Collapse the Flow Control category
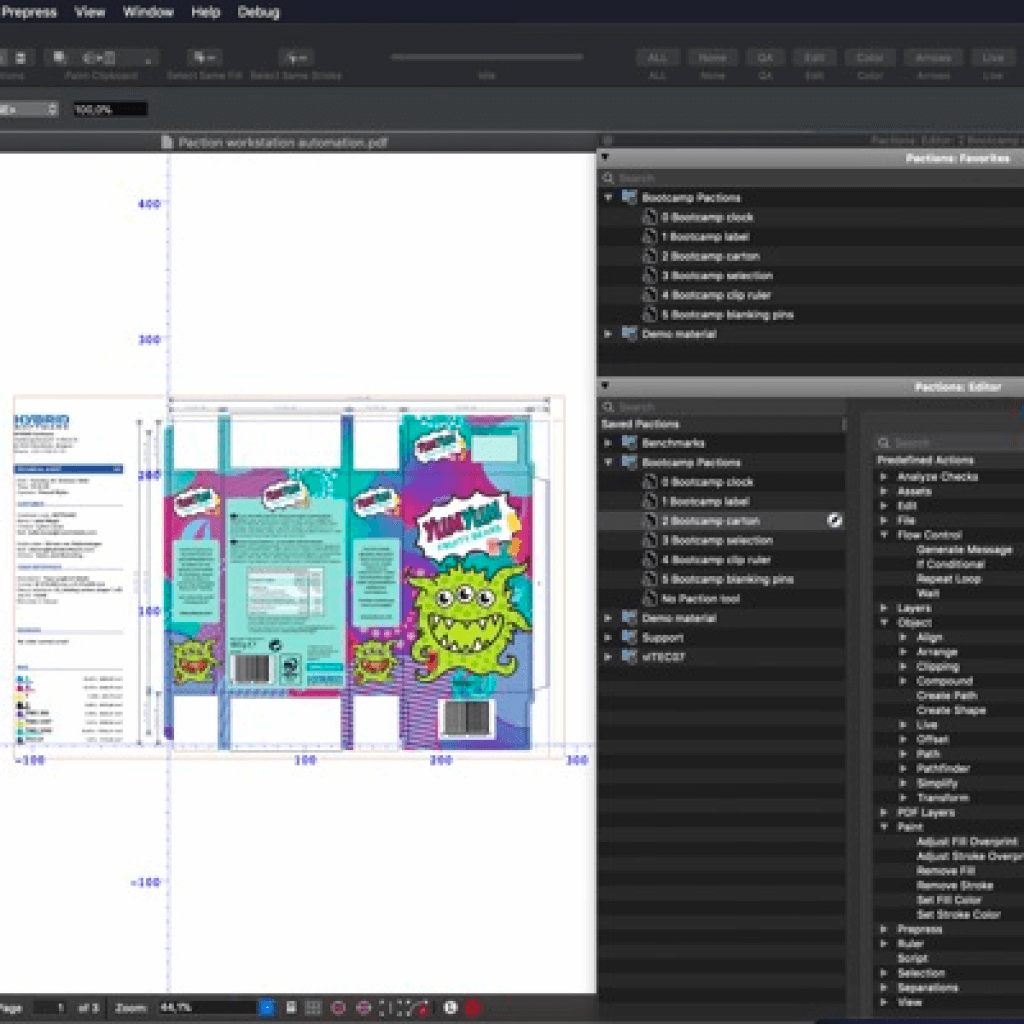Screen dimensions: 1024x1024 (x=884, y=534)
